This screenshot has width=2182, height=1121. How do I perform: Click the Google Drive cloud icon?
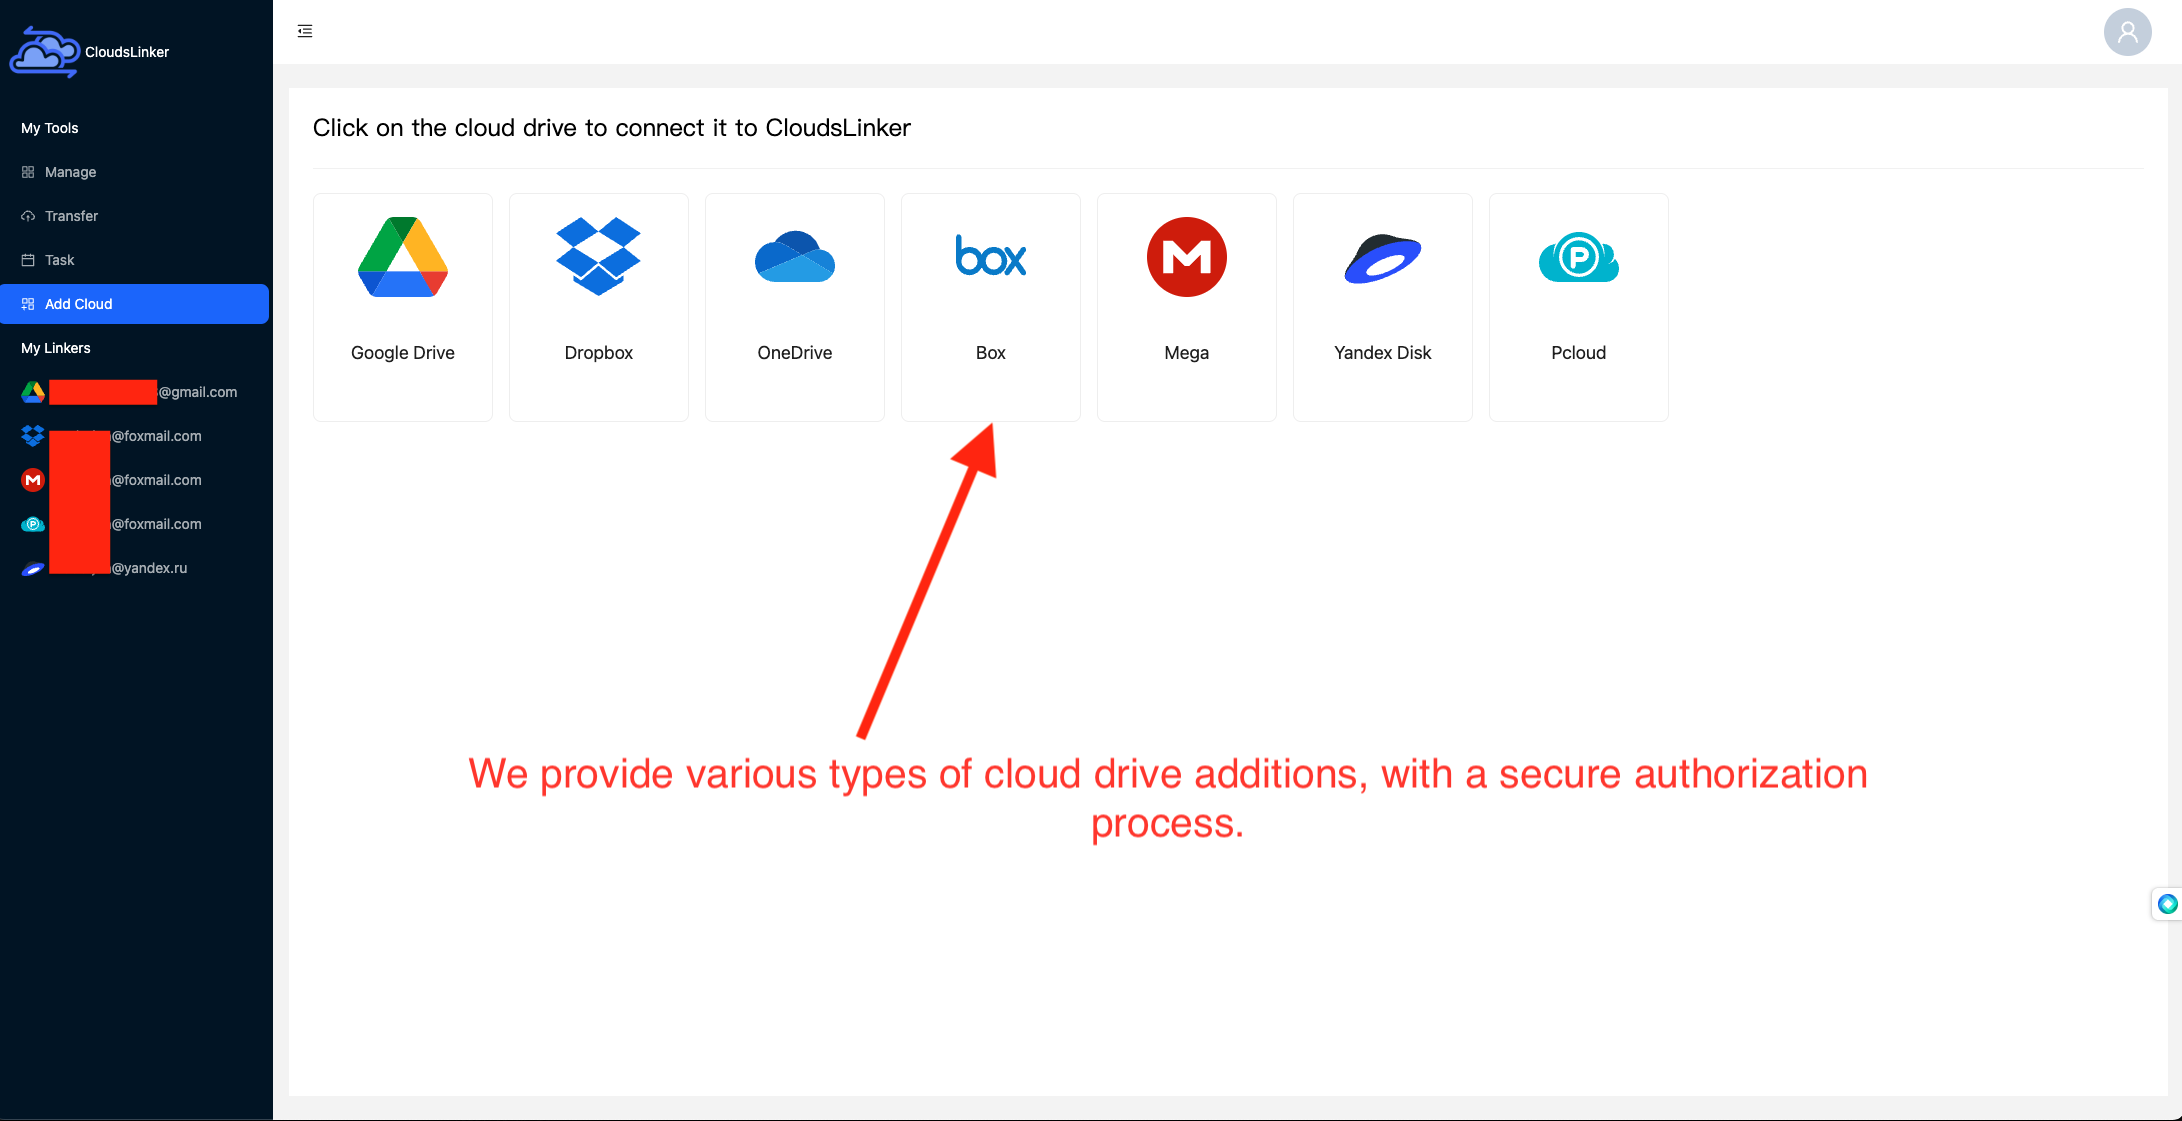[403, 259]
